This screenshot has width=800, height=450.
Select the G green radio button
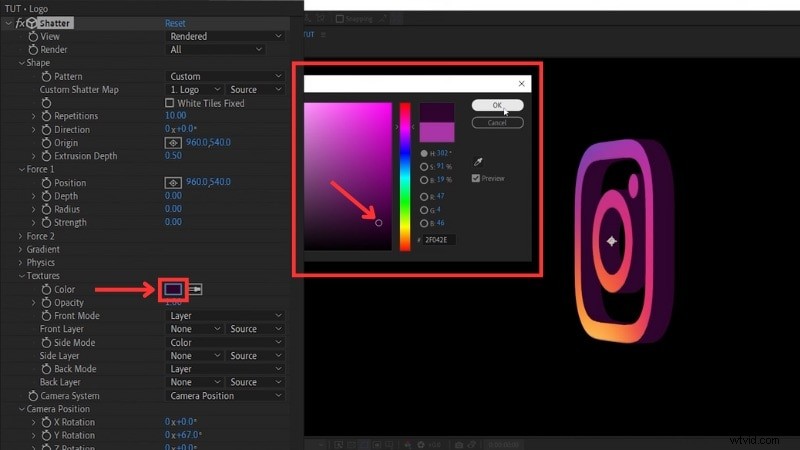tap(424, 210)
